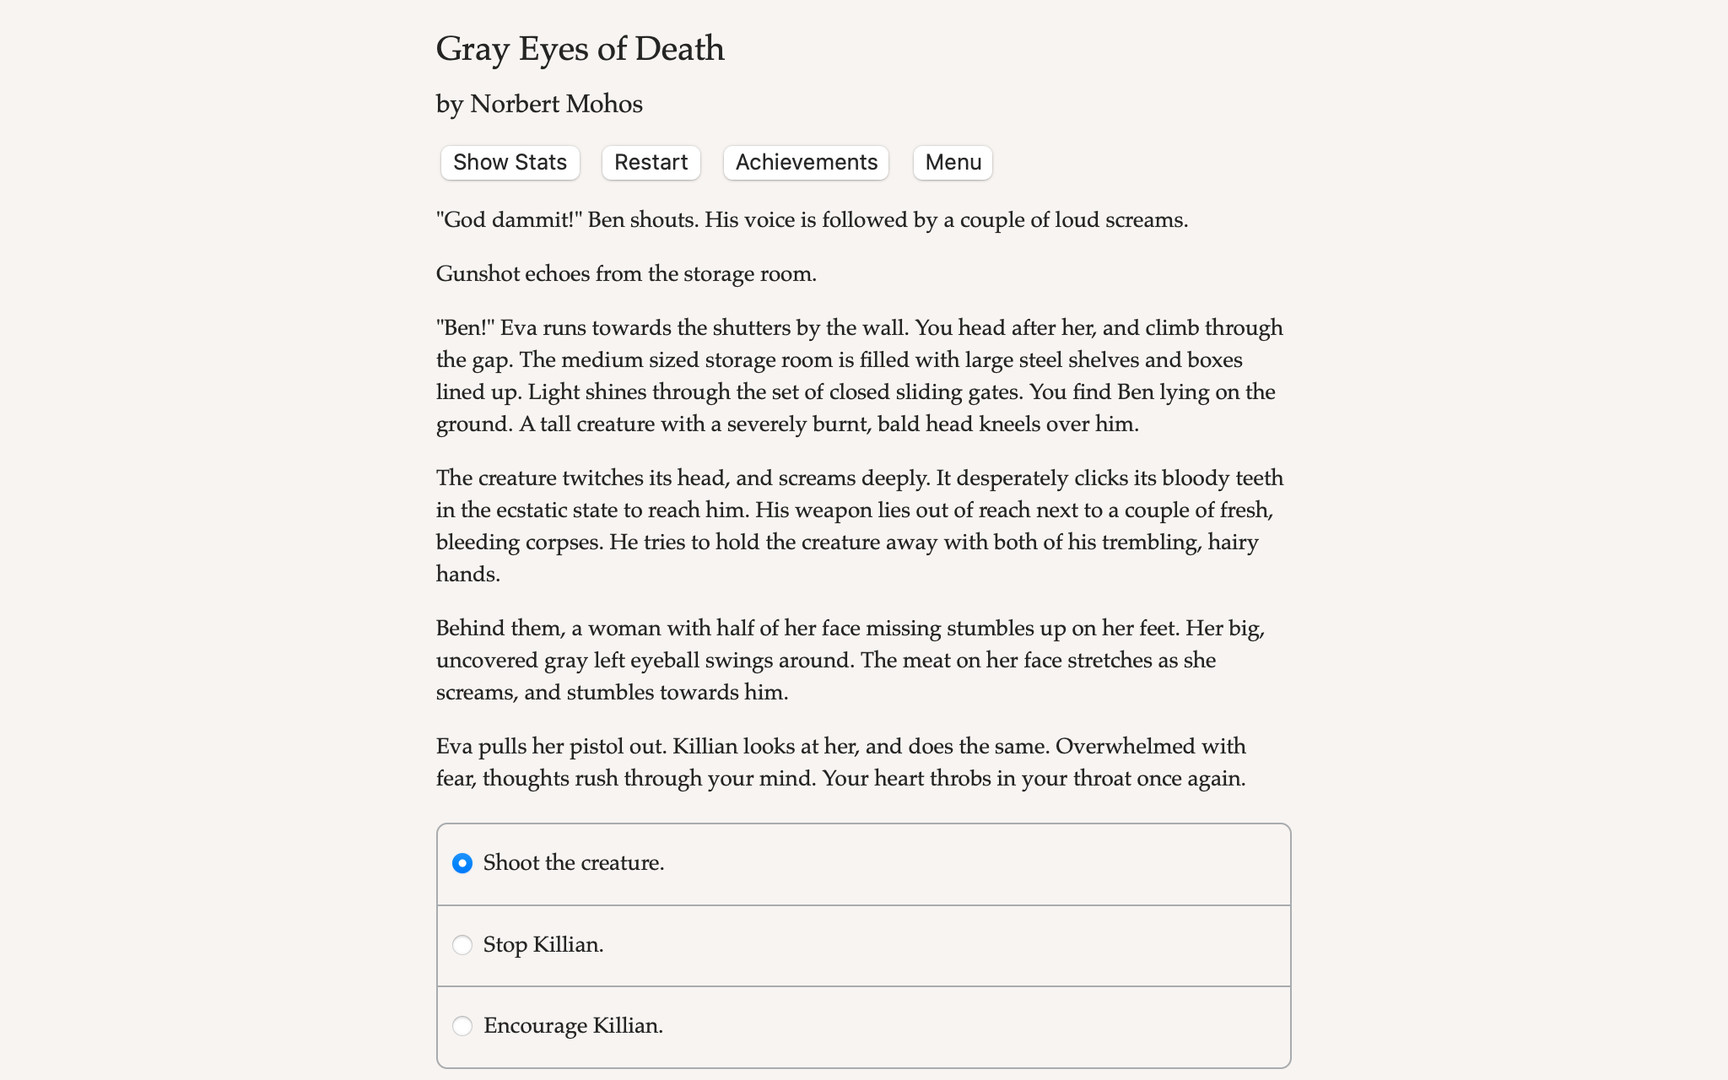Image resolution: width=1728 pixels, height=1080 pixels.
Task: Click the choices list container box
Action: pyautogui.click(x=863, y=945)
